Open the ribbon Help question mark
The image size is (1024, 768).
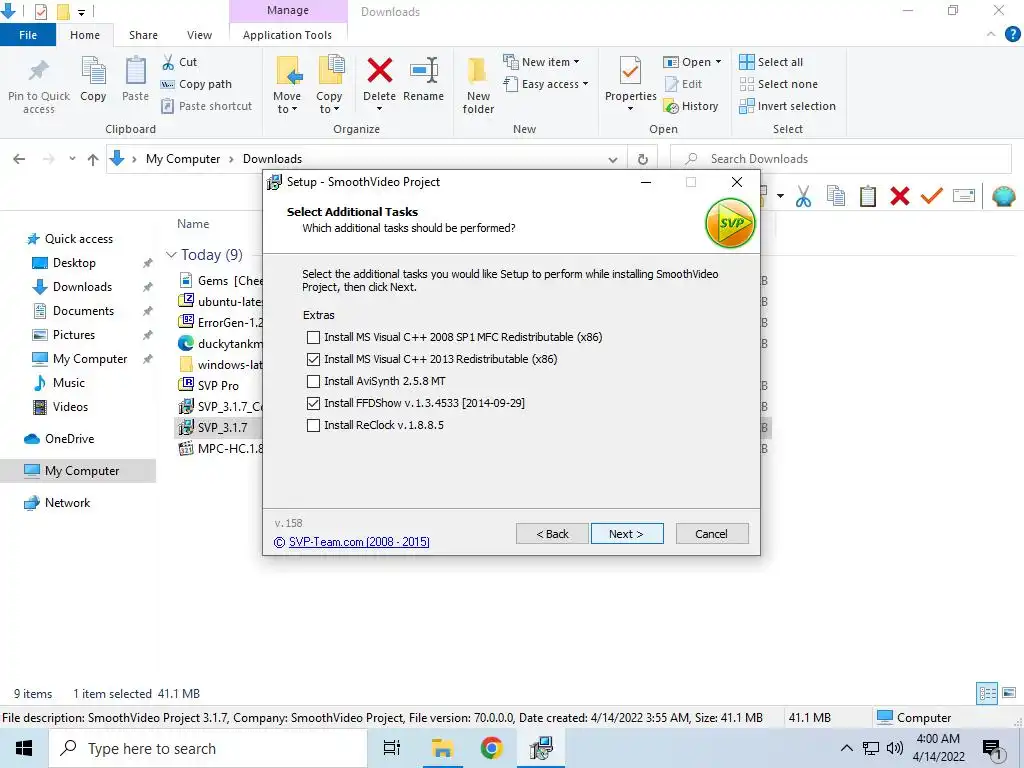pos(1012,34)
